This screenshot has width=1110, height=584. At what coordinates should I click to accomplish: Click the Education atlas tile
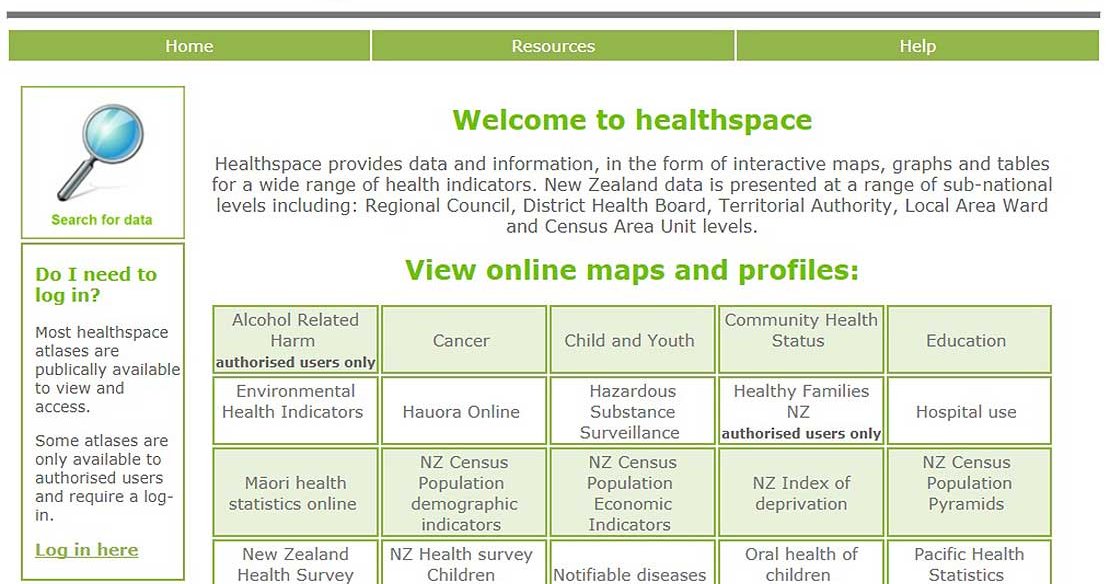[x=966, y=341]
